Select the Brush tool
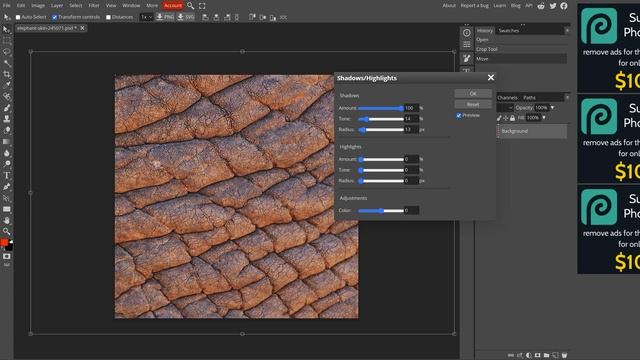The height and width of the screenshot is (360, 640). click(7, 108)
